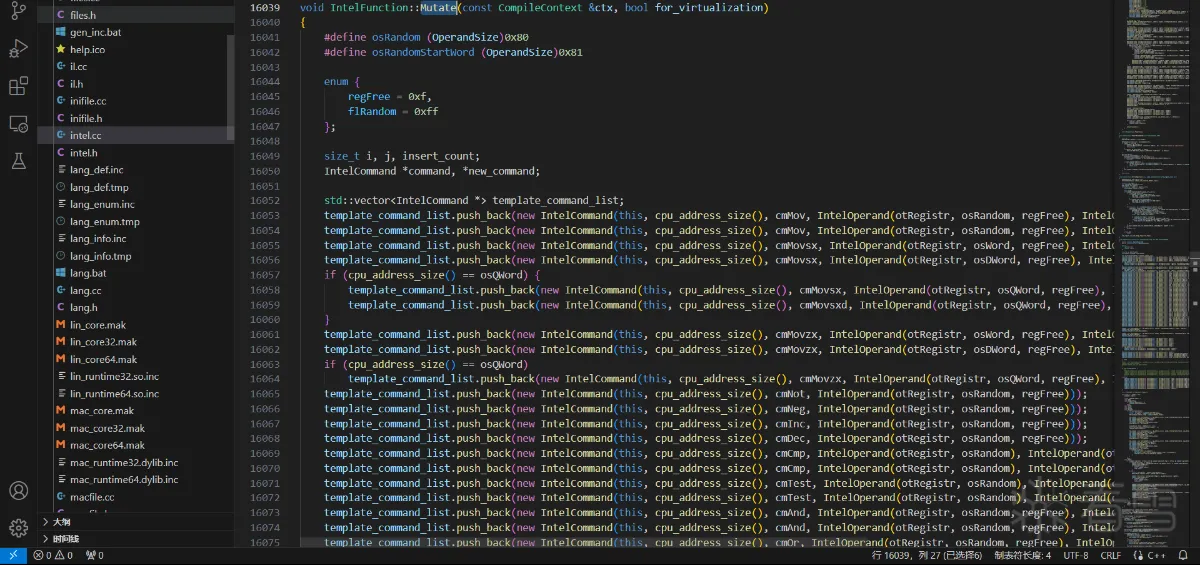Image resolution: width=1200 pixels, height=565 pixels.
Task: Click size_t declaration on line 16049
Action: pos(402,156)
